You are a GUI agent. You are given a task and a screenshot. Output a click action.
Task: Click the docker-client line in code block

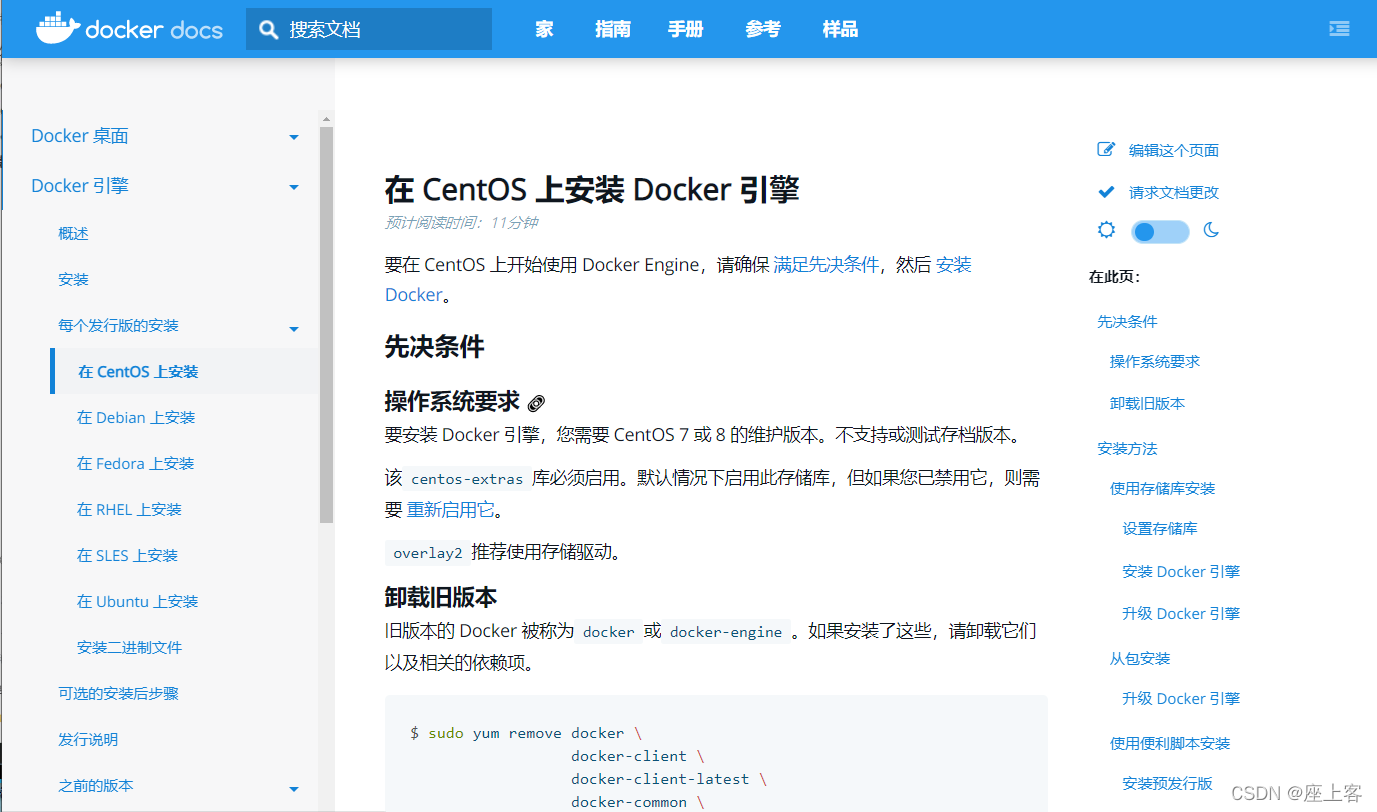[637, 756]
